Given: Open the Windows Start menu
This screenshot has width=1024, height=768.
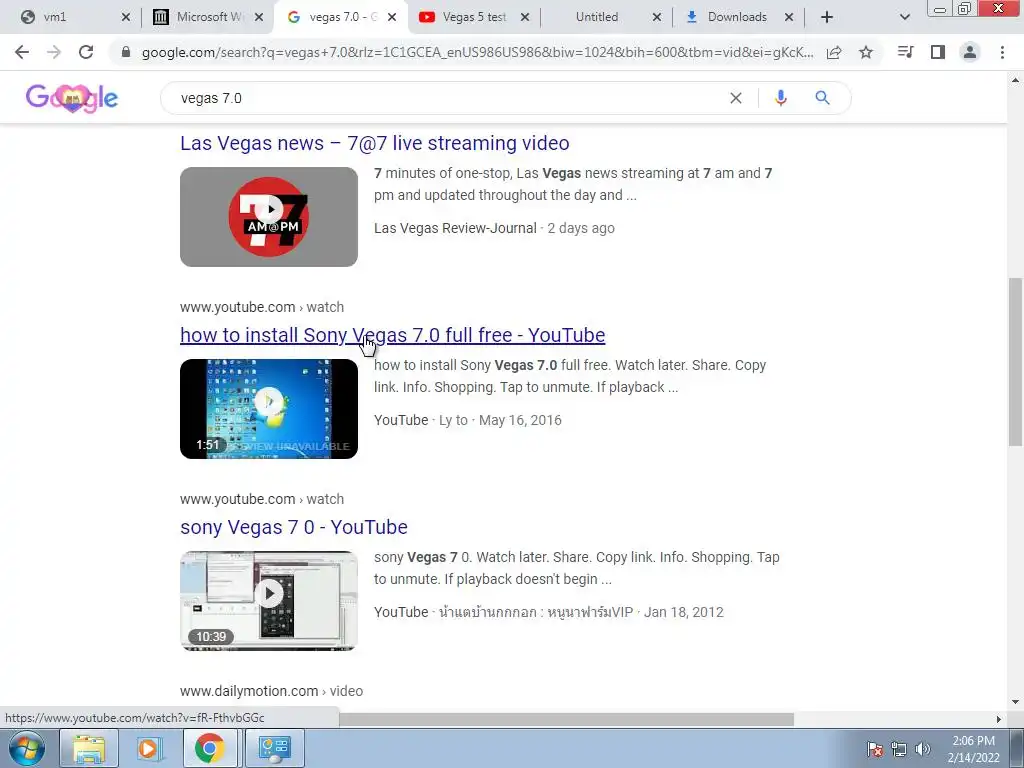Looking at the screenshot, I should point(27,748).
